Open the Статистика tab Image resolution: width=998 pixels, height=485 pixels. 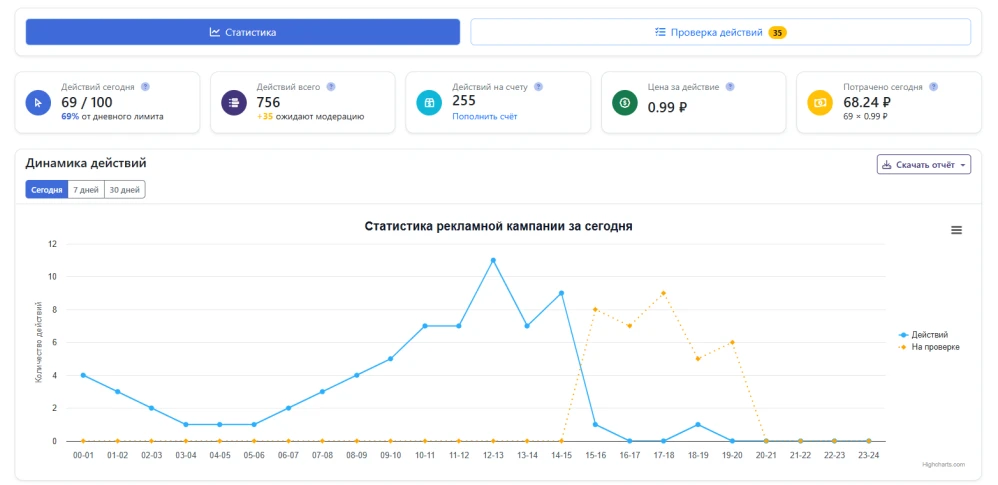pyautogui.click(x=242, y=32)
